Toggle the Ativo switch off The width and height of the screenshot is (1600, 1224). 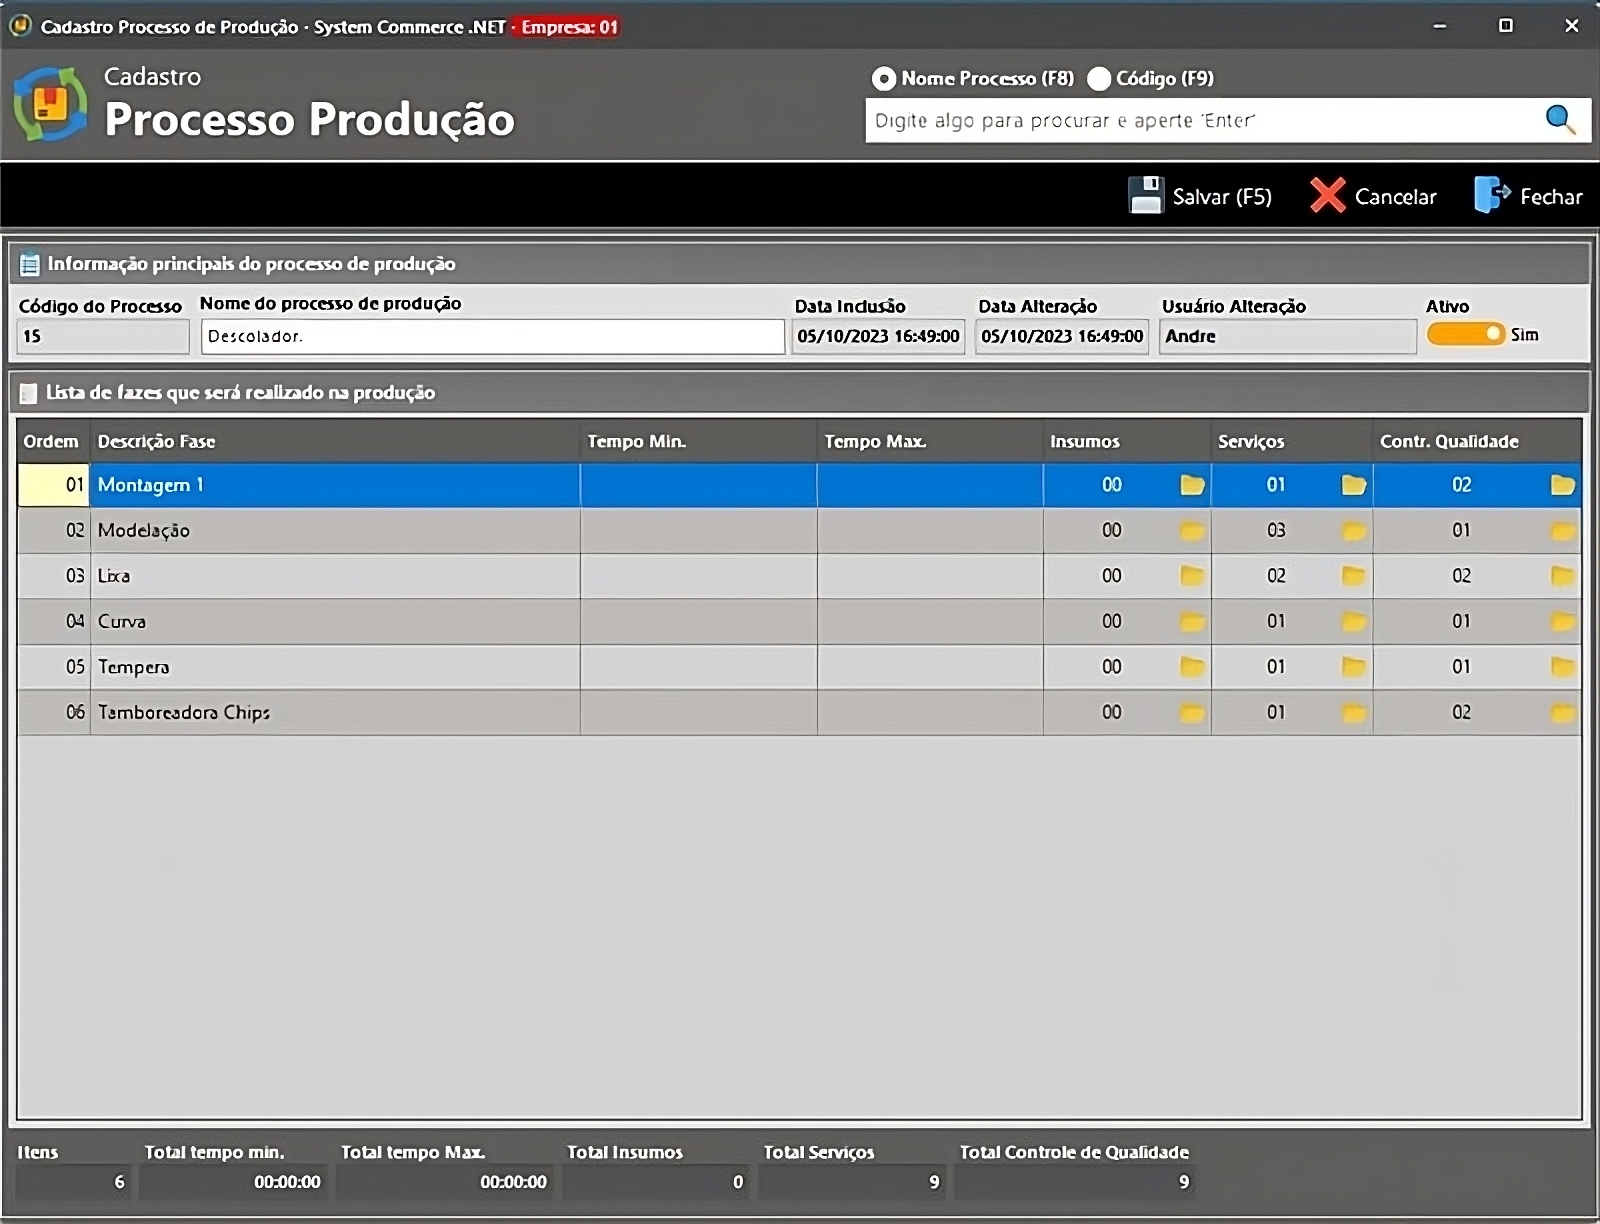[1466, 334]
